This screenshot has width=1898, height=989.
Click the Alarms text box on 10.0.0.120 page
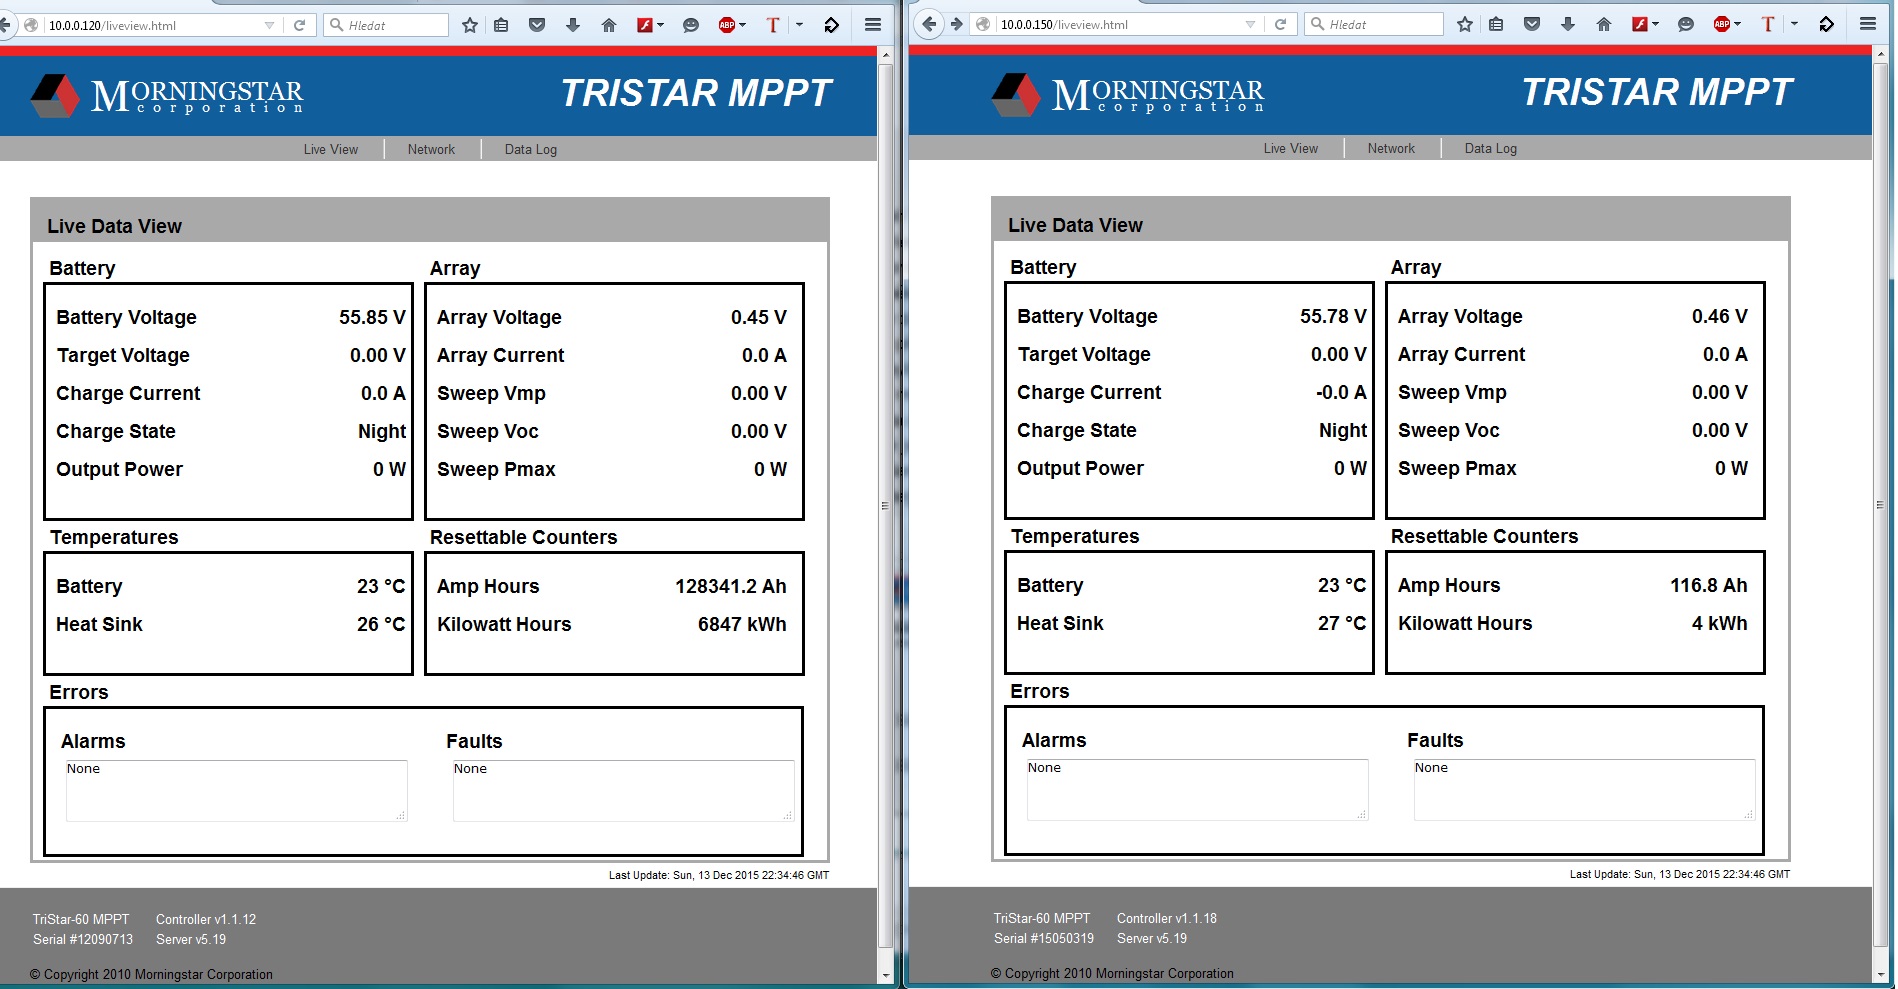[x=236, y=791]
